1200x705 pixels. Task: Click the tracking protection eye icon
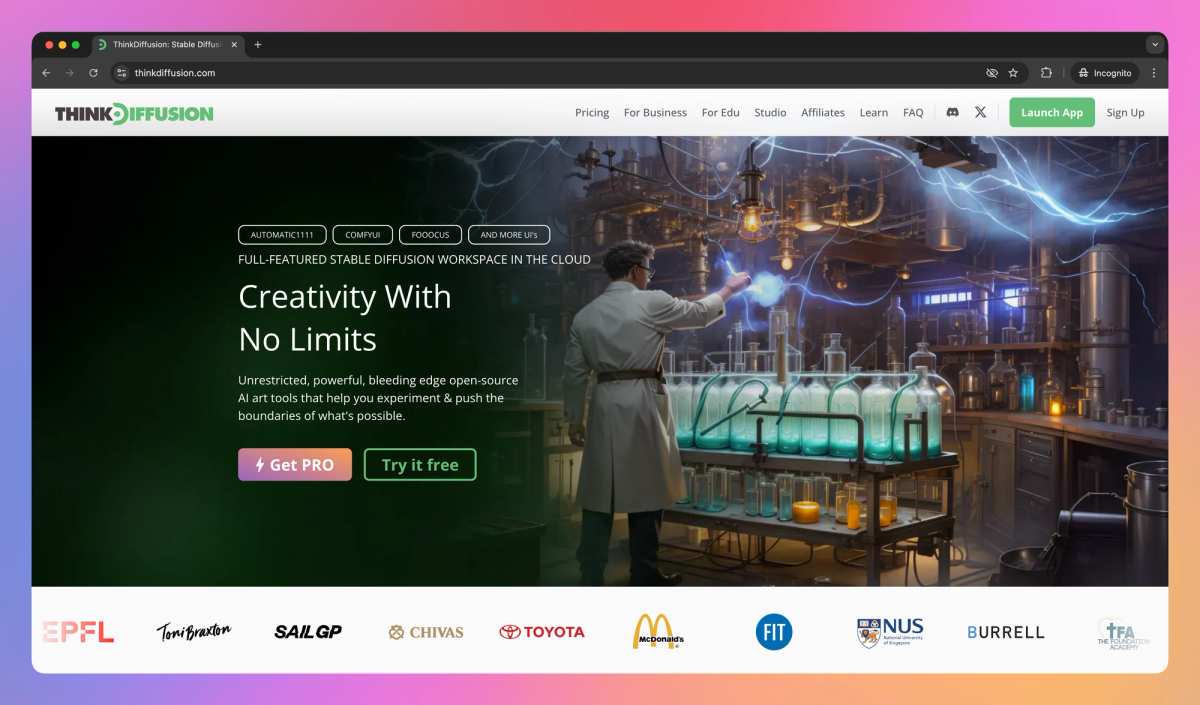point(992,73)
